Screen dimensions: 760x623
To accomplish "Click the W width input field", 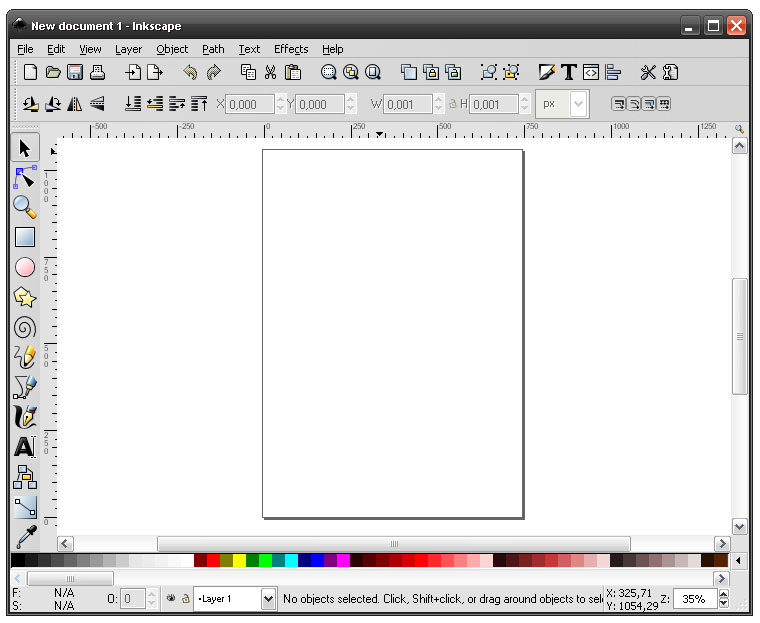I will (x=407, y=104).
